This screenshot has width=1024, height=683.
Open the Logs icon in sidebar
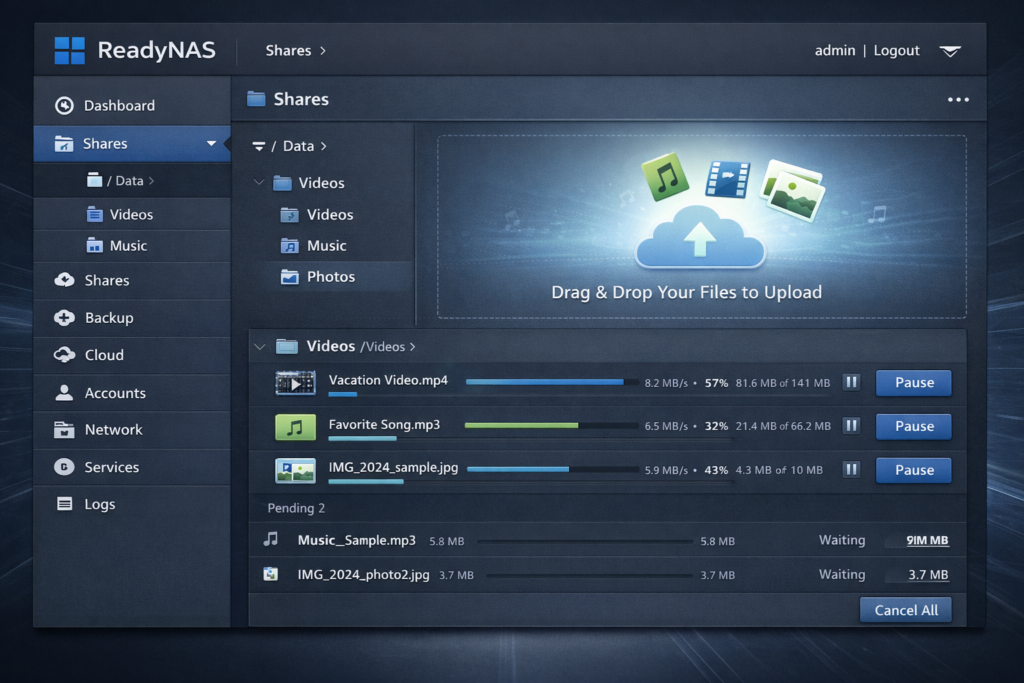click(x=65, y=504)
